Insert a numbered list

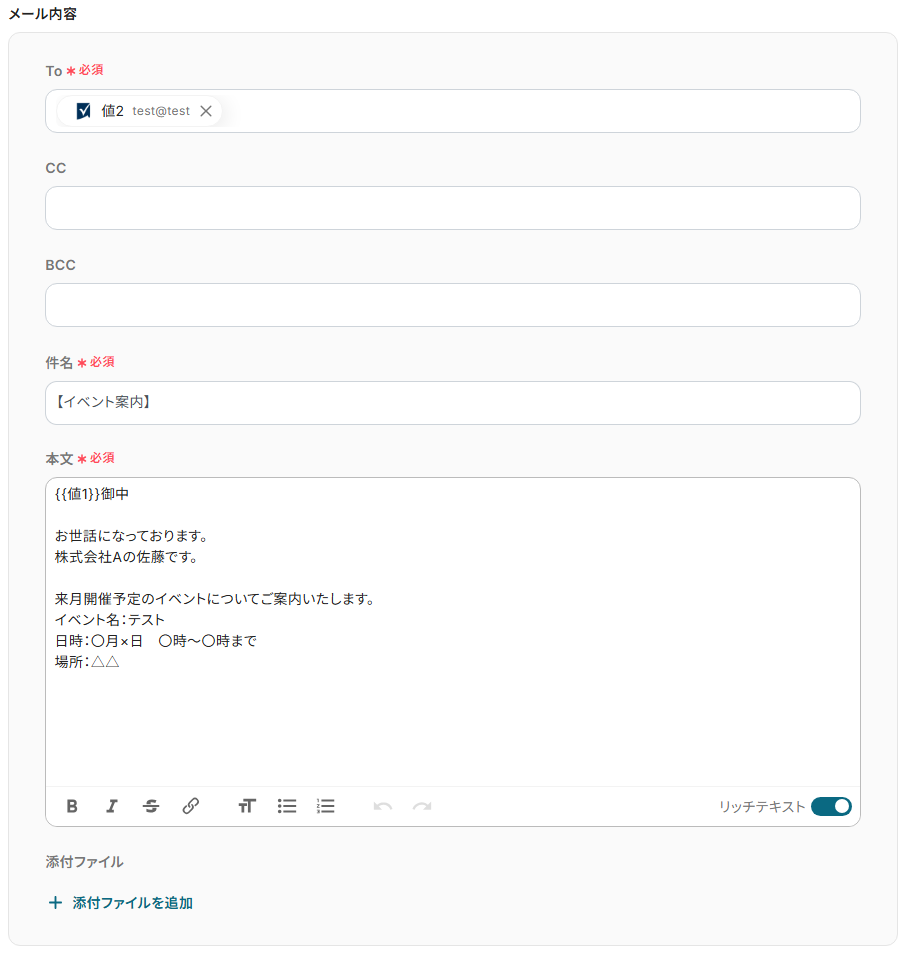pyautogui.click(x=326, y=806)
